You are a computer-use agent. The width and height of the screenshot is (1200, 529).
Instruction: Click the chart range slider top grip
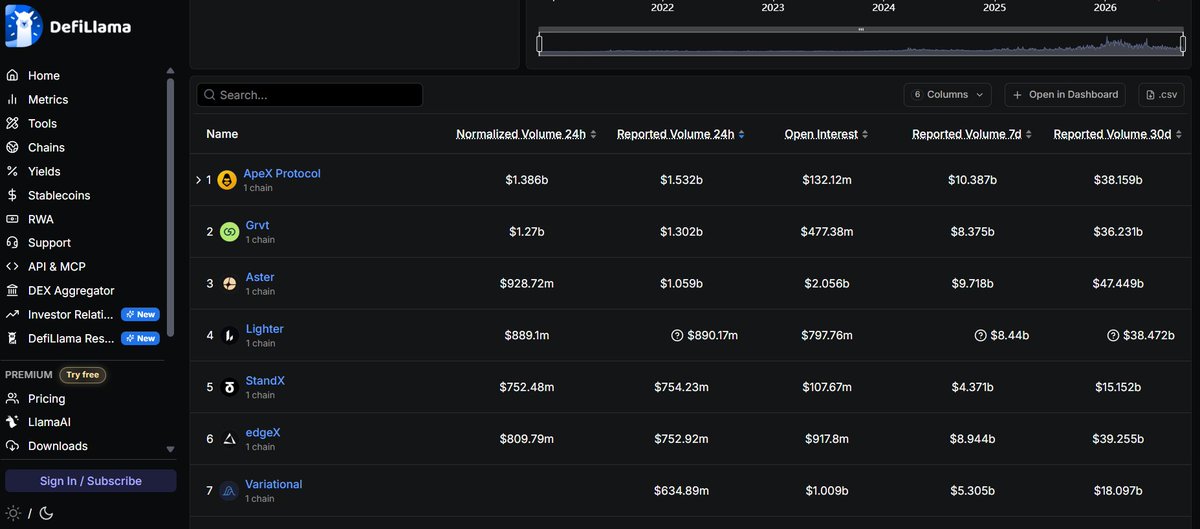[861, 29]
